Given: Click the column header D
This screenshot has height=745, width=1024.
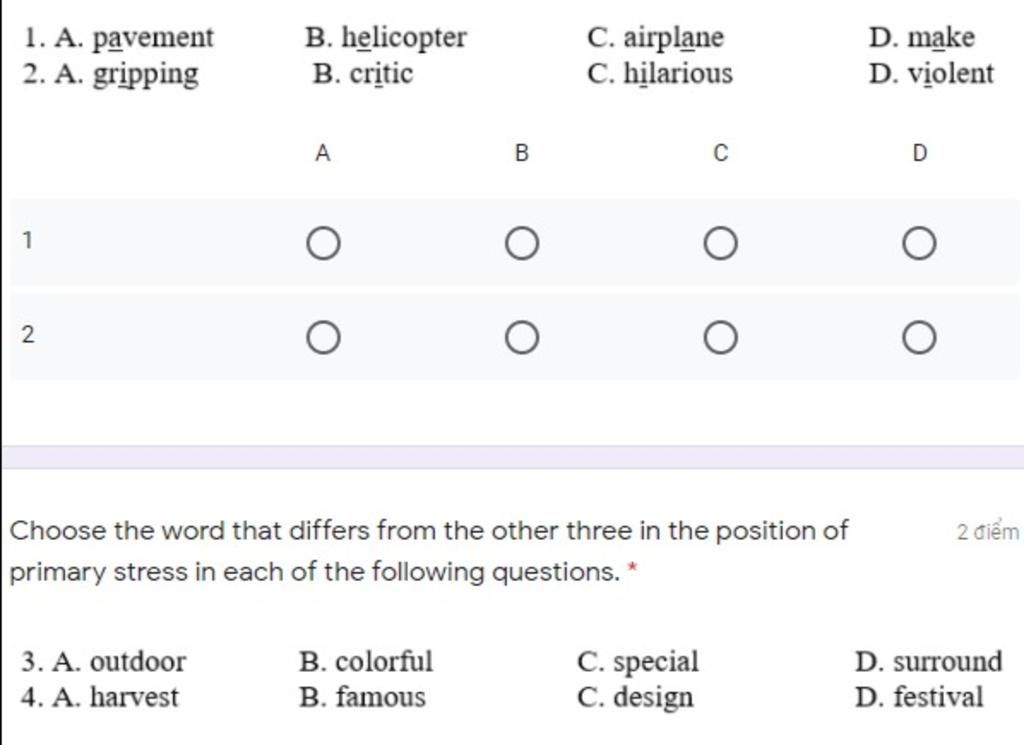Looking at the screenshot, I should pyautogui.click(x=919, y=153).
